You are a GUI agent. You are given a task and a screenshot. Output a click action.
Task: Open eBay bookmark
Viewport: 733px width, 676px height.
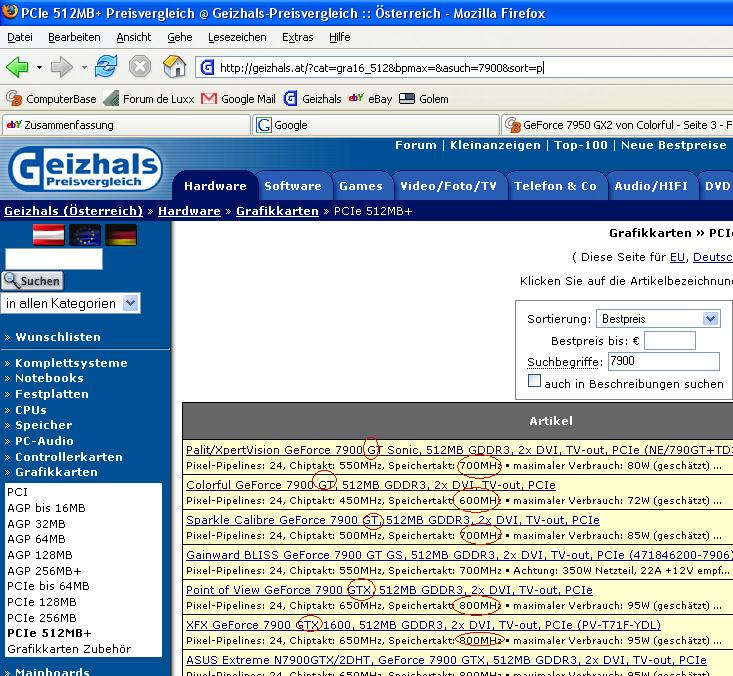371,99
